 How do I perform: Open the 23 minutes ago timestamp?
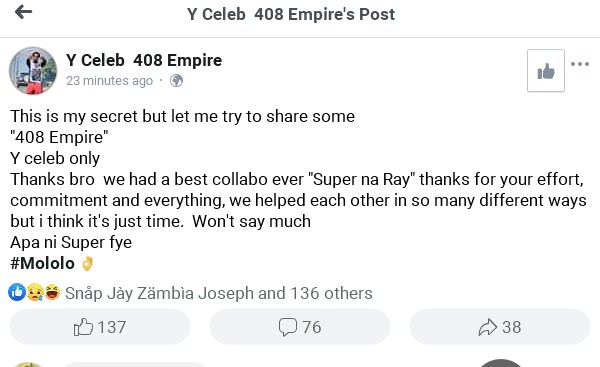coord(109,81)
